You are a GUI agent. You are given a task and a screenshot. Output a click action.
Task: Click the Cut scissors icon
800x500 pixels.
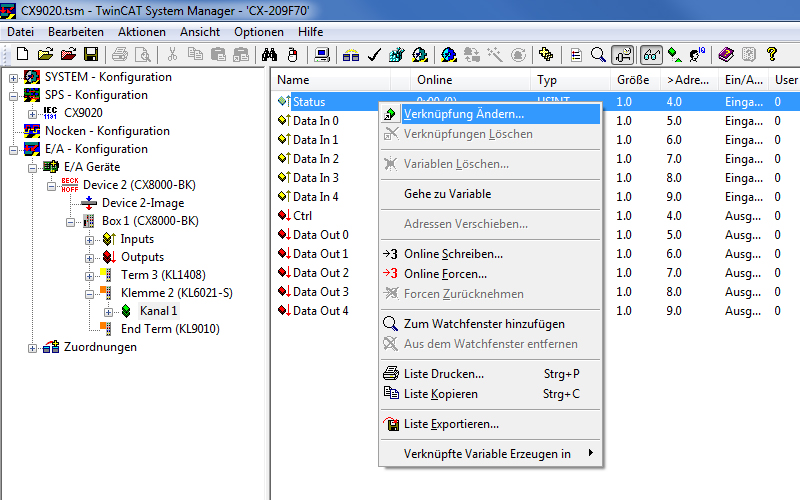coord(172,54)
